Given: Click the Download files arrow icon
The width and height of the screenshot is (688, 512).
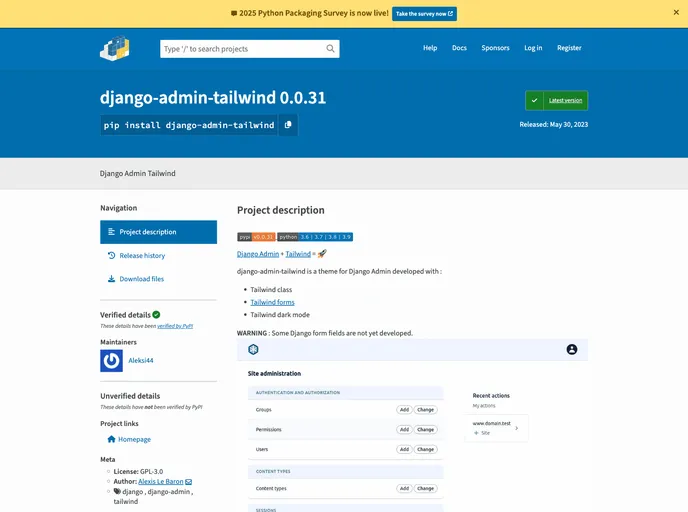Looking at the screenshot, I should pos(111,279).
